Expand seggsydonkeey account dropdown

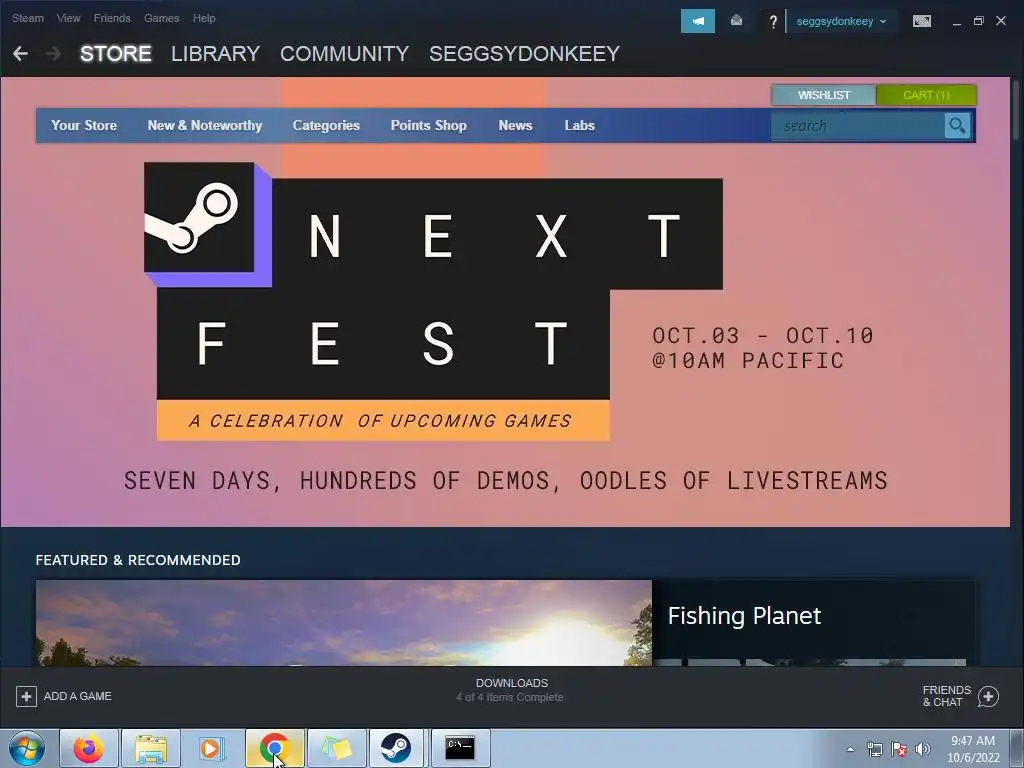point(841,22)
